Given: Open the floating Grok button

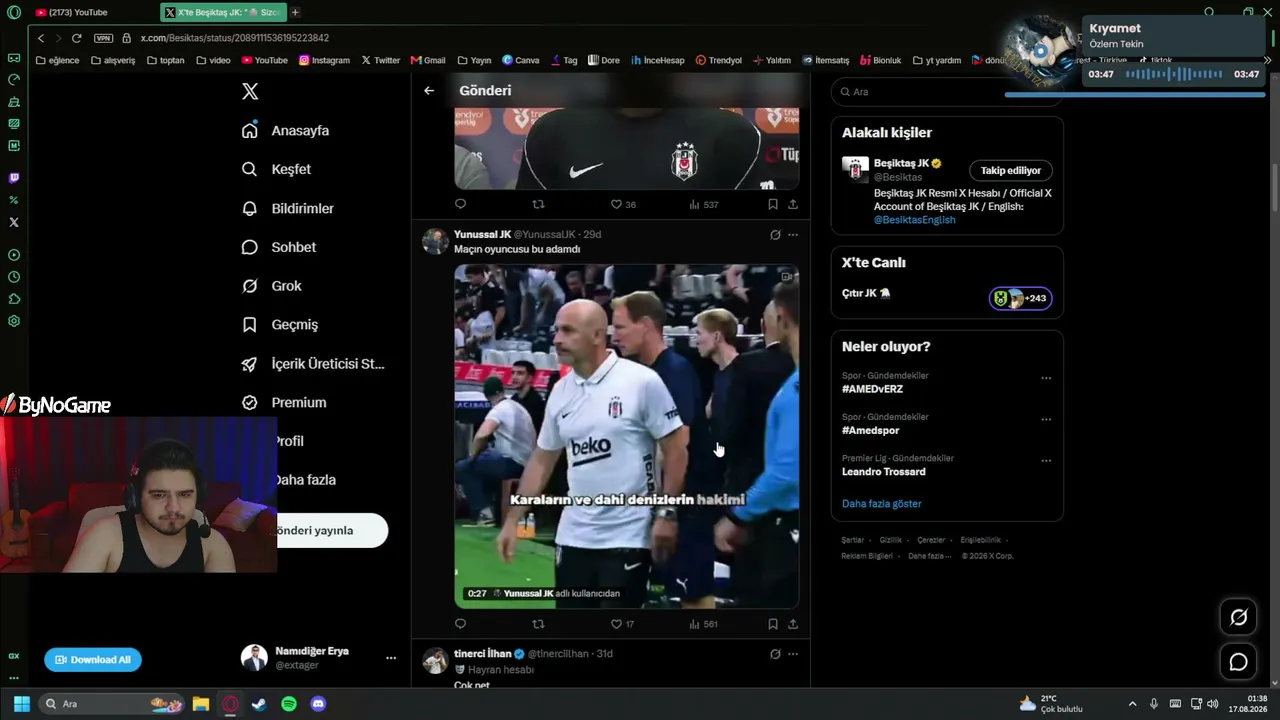Looking at the screenshot, I should tap(1238, 617).
